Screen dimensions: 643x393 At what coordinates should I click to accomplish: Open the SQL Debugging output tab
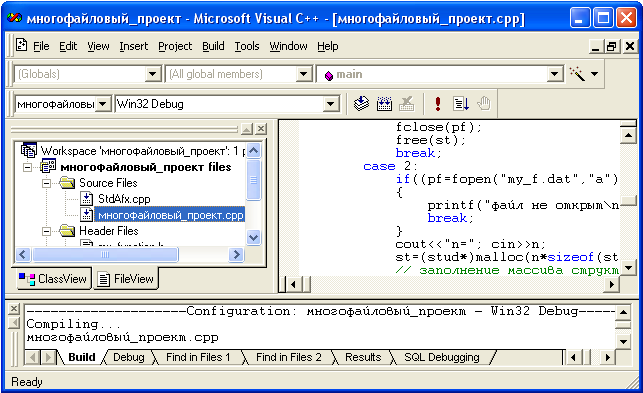click(442, 357)
